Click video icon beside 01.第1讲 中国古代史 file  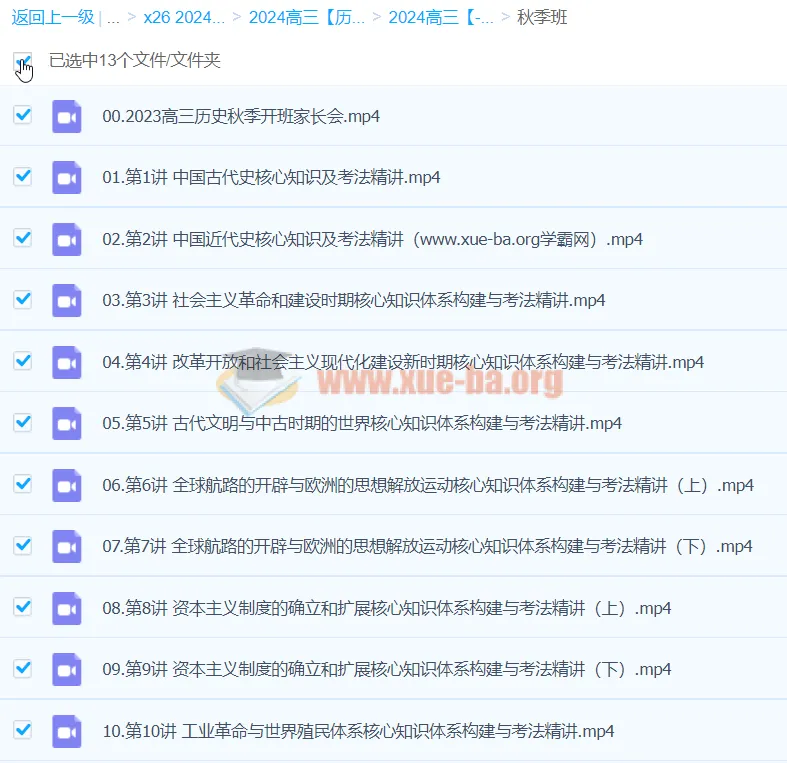[67, 178]
